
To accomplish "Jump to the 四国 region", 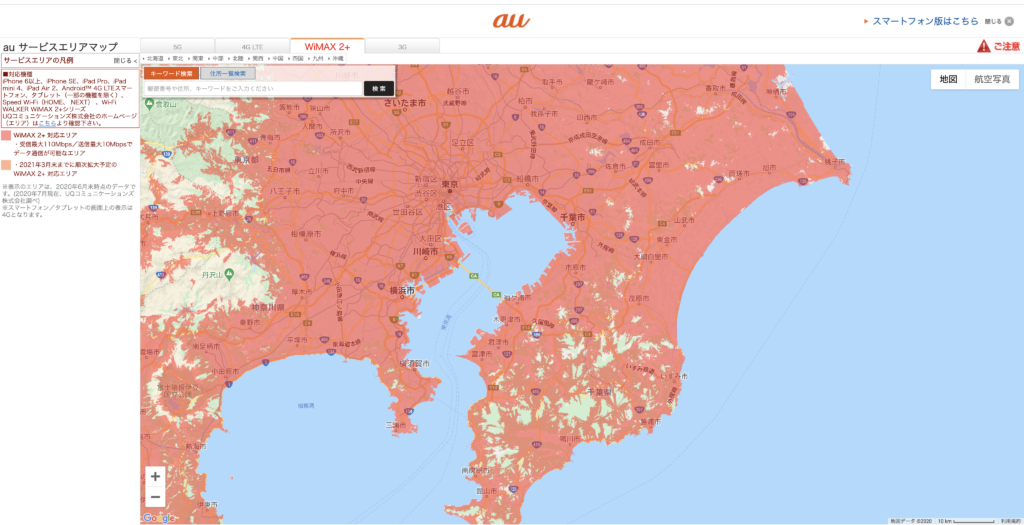I will point(296,59).
